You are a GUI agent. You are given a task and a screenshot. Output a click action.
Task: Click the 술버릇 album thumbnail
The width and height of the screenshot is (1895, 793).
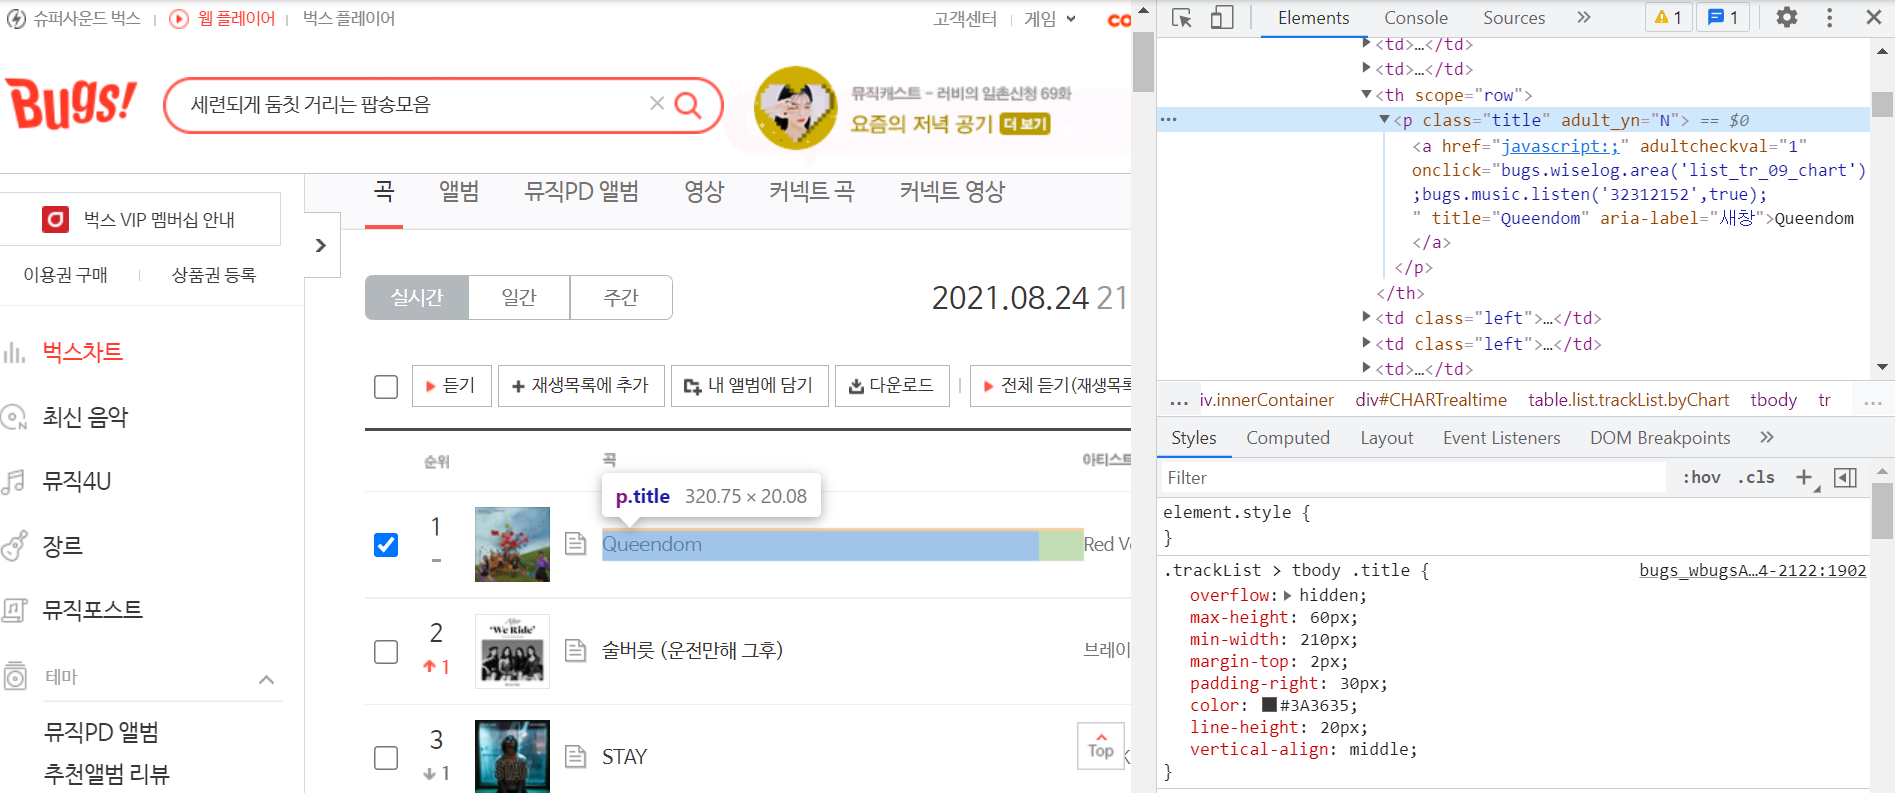coord(512,651)
